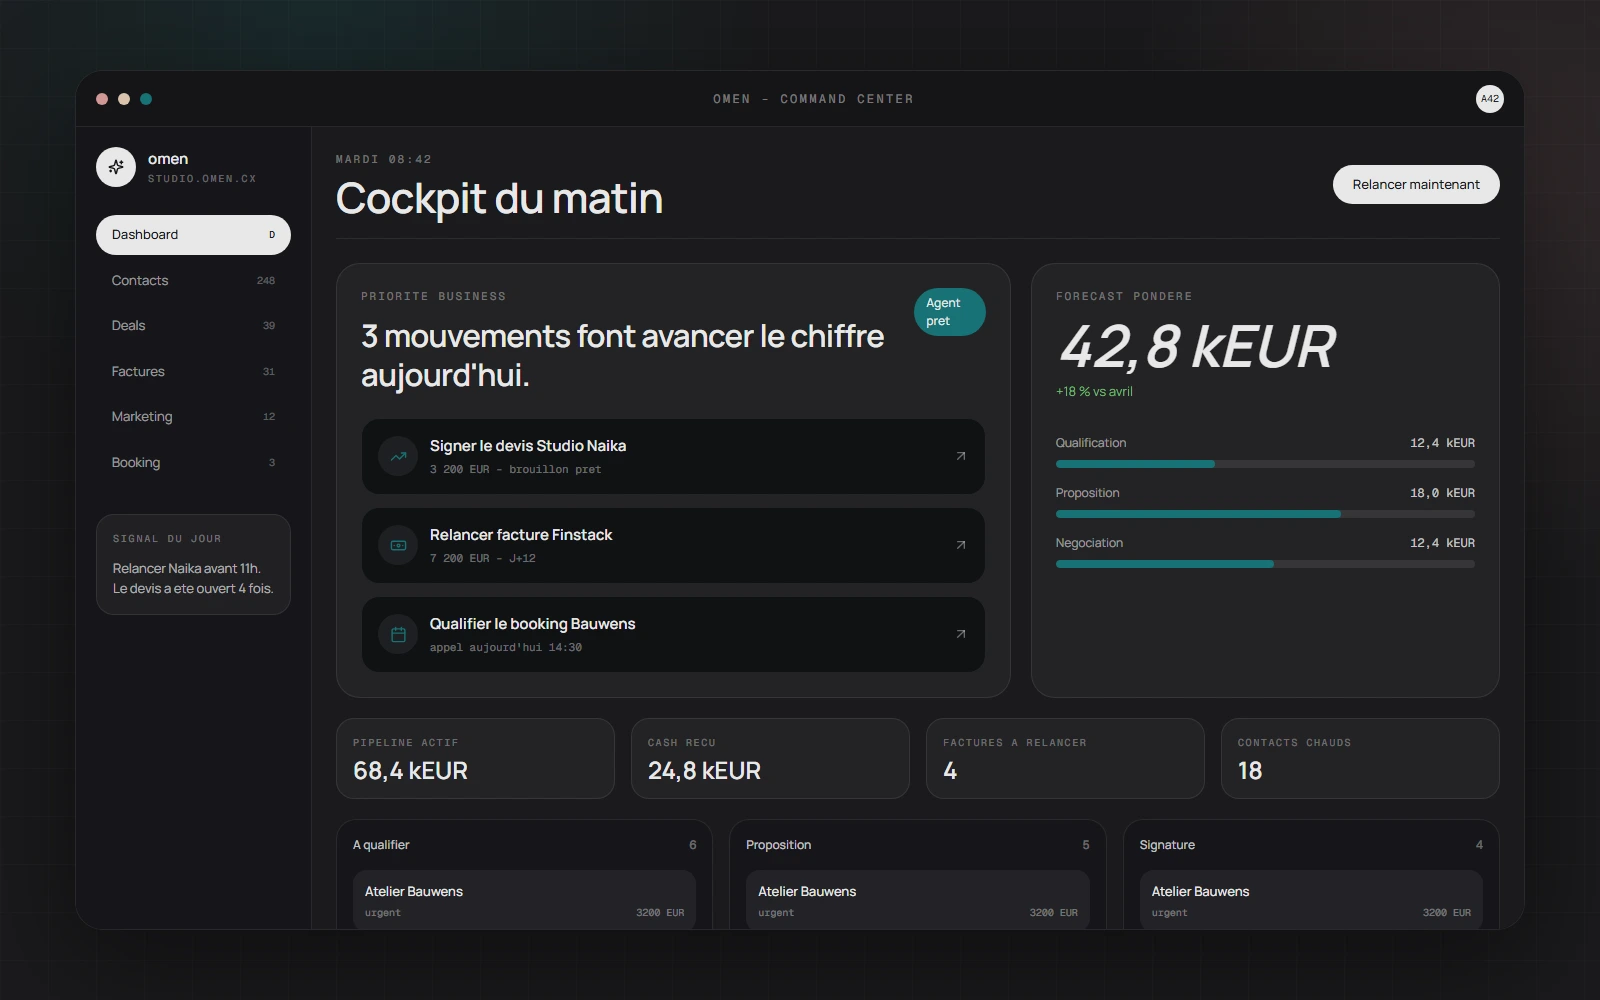The width and height of the screenshot is (1600, 1000).
Task: Open arrow for Signer le devis Studio Naika
Action: coord(961,456)
